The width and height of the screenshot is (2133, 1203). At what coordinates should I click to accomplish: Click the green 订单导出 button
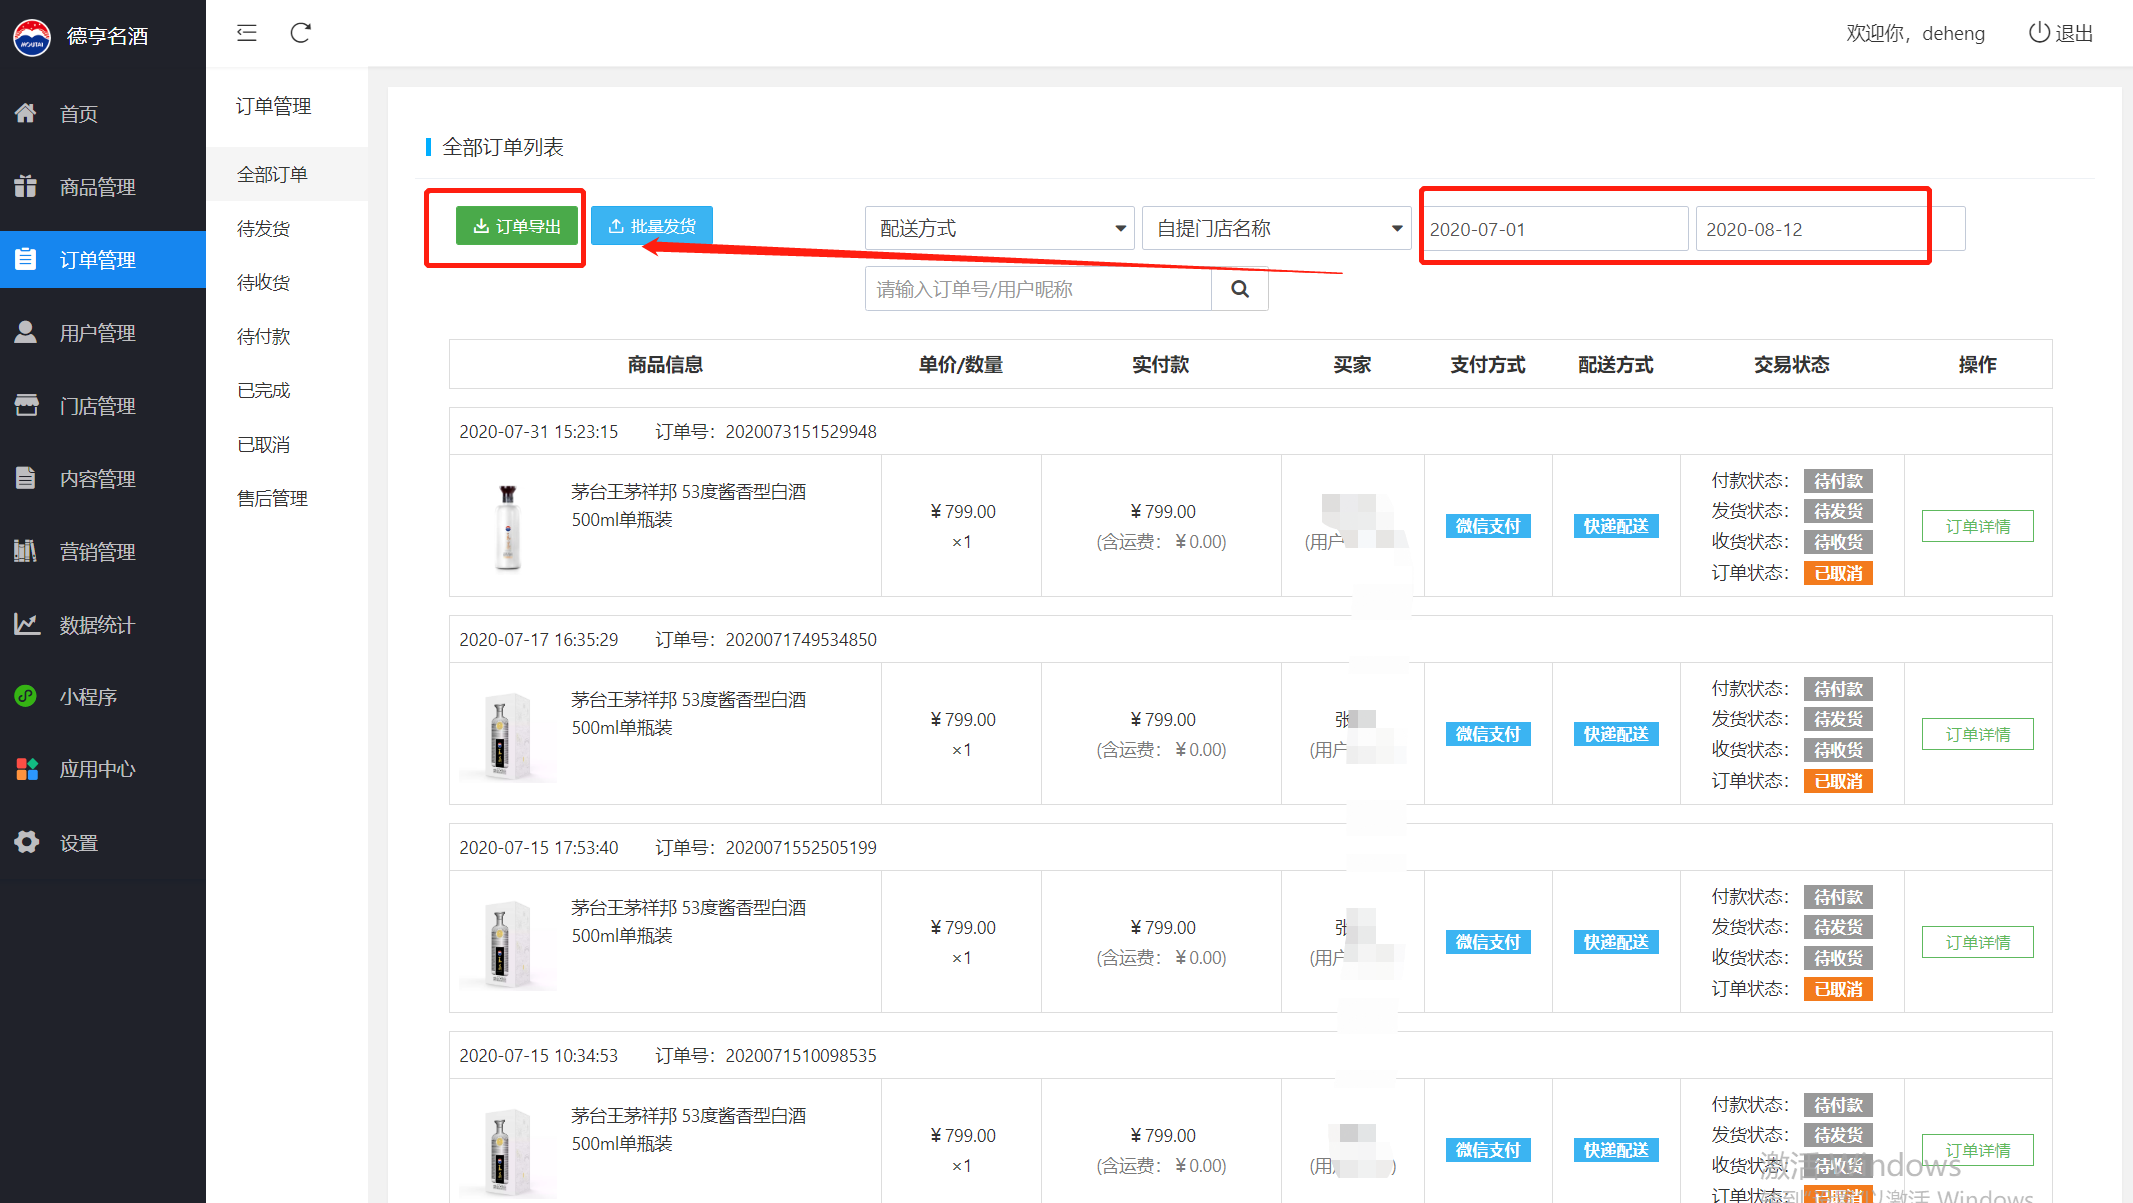click(x=517, y=226)
